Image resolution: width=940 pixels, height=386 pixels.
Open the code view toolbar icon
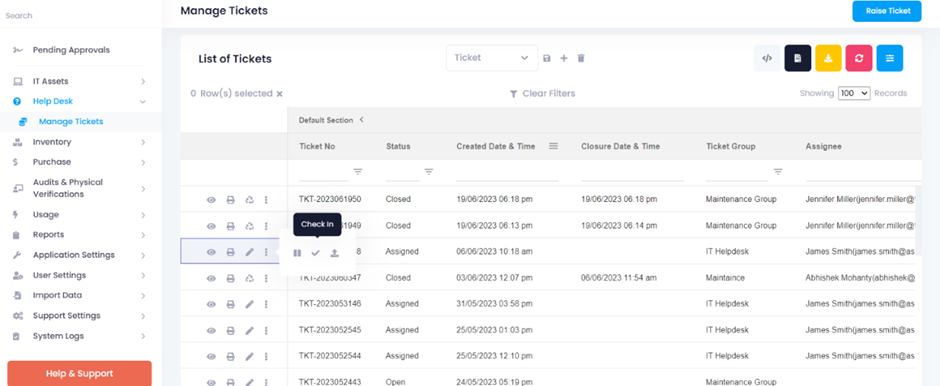tap(767, 58)
